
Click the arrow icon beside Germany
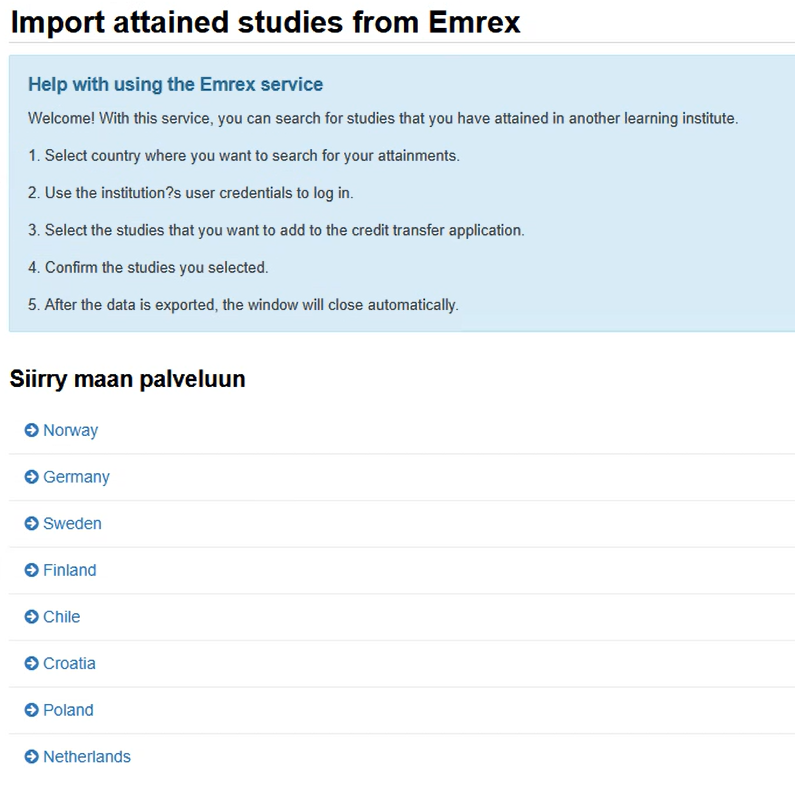pyautogui.click(x=32, y=477)
